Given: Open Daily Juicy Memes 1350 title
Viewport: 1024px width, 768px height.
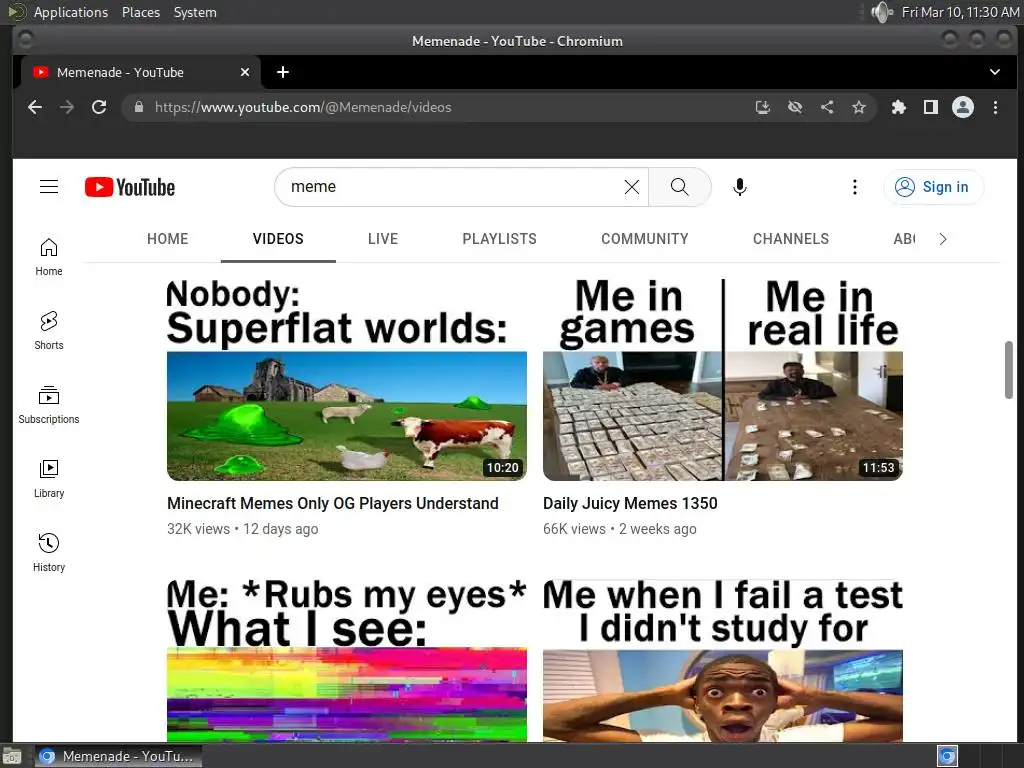Looking at the screenshot, I should coord(630,504).
